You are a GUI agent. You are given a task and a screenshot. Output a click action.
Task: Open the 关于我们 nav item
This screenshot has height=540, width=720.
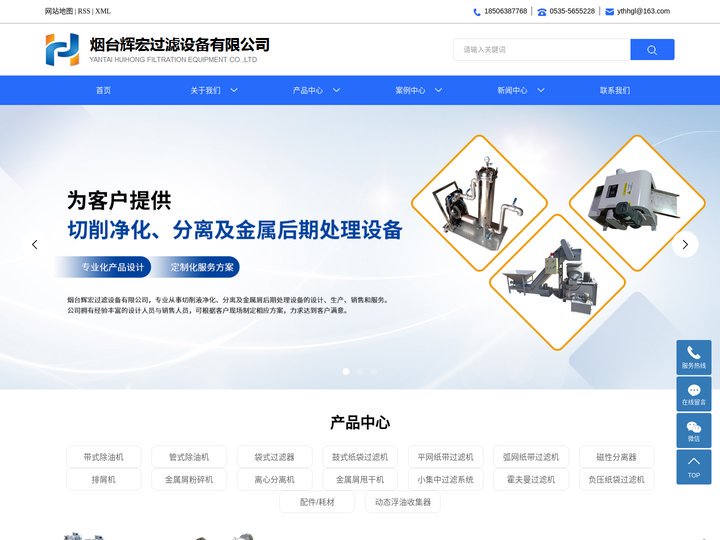[205, 90]
